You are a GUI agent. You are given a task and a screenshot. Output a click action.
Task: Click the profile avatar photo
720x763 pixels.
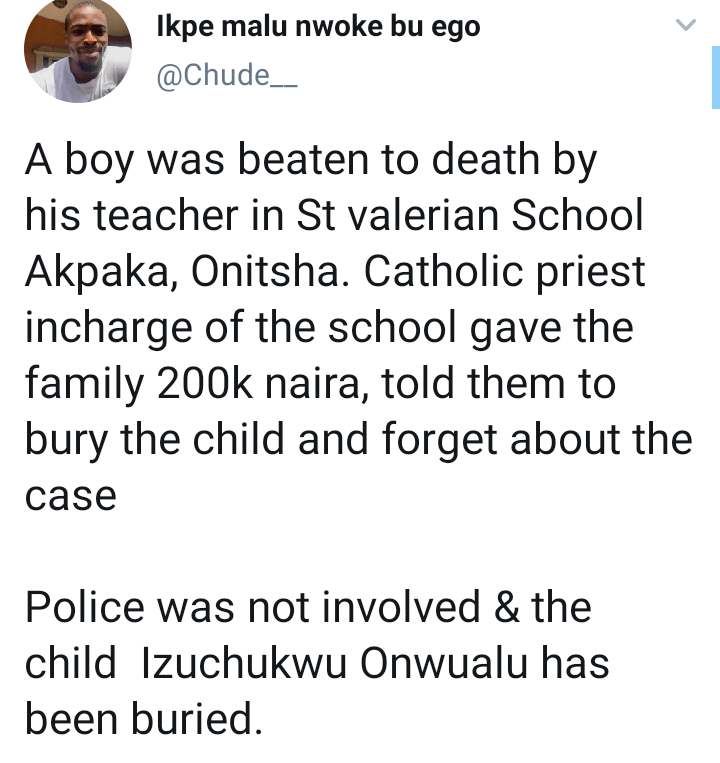point(77,48)
